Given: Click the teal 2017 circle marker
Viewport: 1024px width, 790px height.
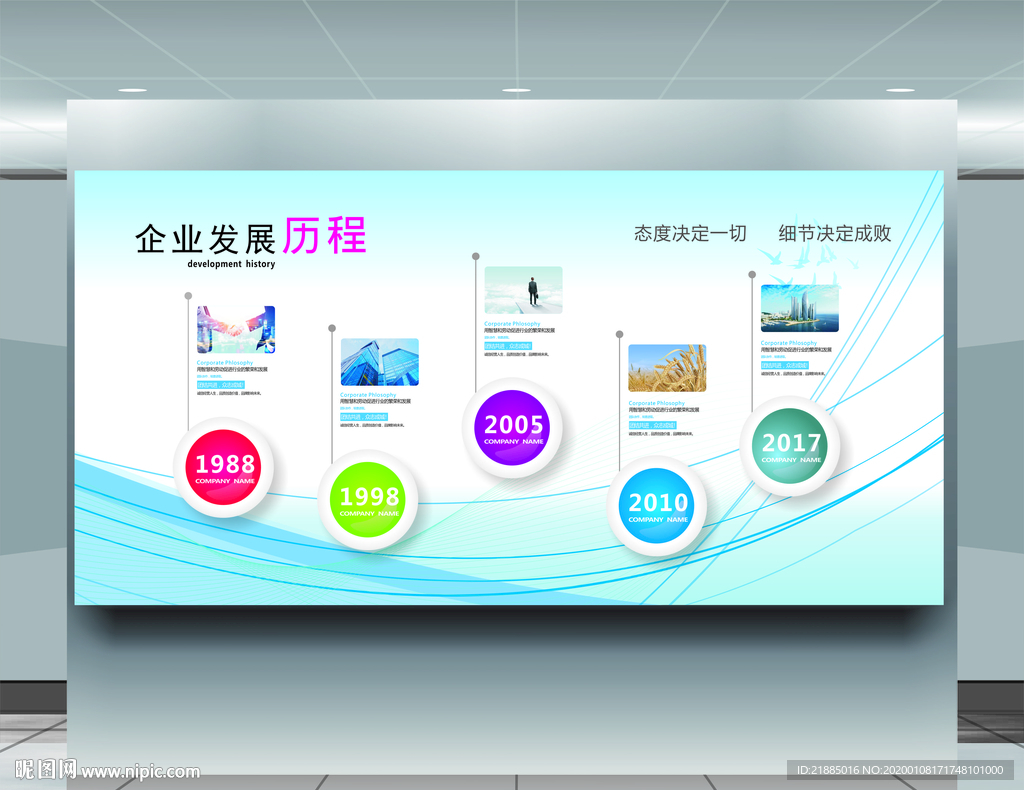Looking at the screenshot, I should [x=790, y=446].
